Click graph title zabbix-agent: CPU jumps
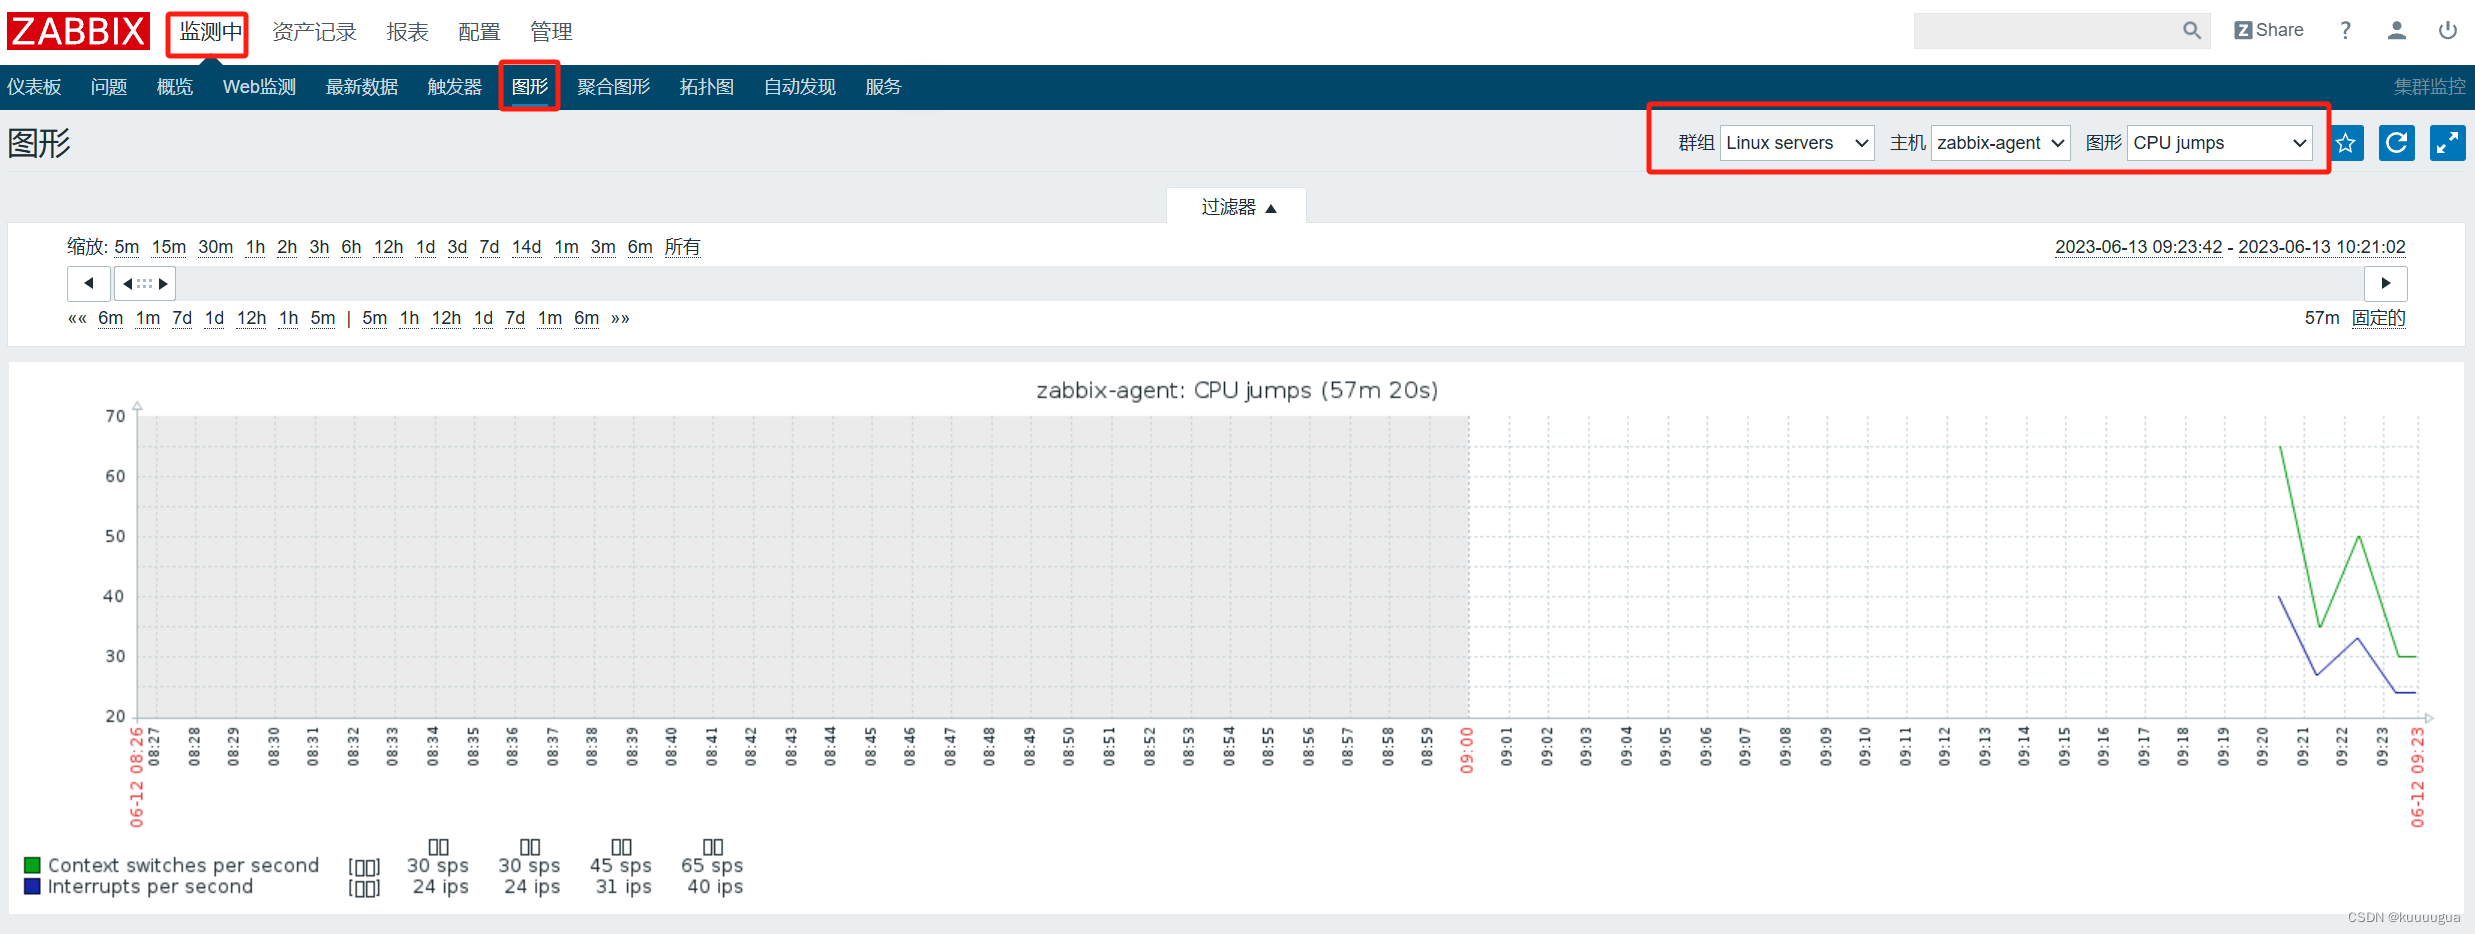Image resolution: width=2475 pixels, height=934 pixels. pos(1237,390)
